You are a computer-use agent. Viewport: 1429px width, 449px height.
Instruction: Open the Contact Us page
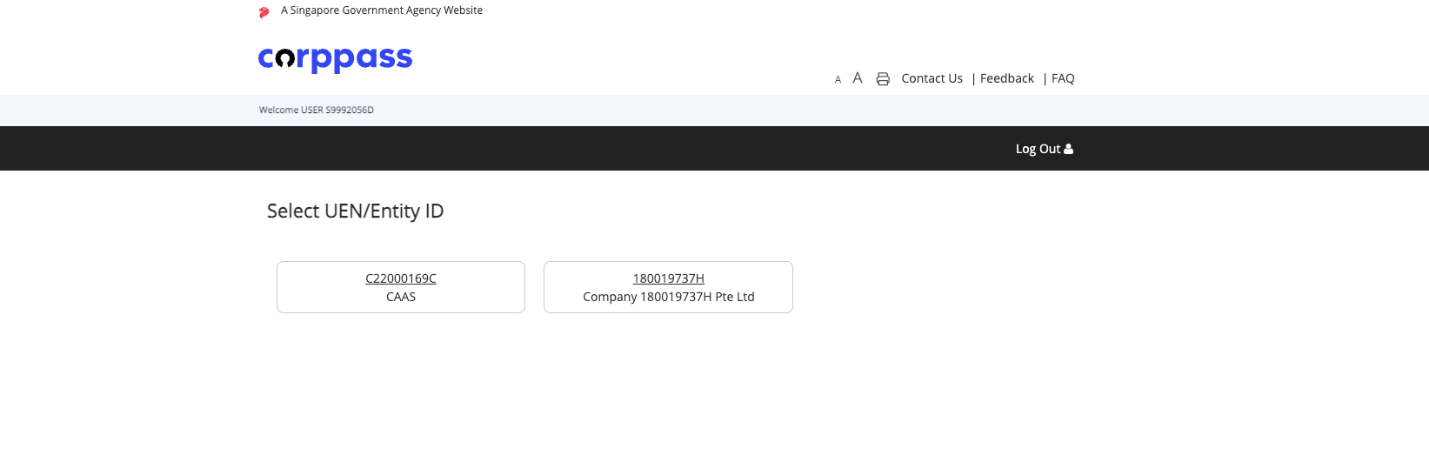[x=932, y=78]
